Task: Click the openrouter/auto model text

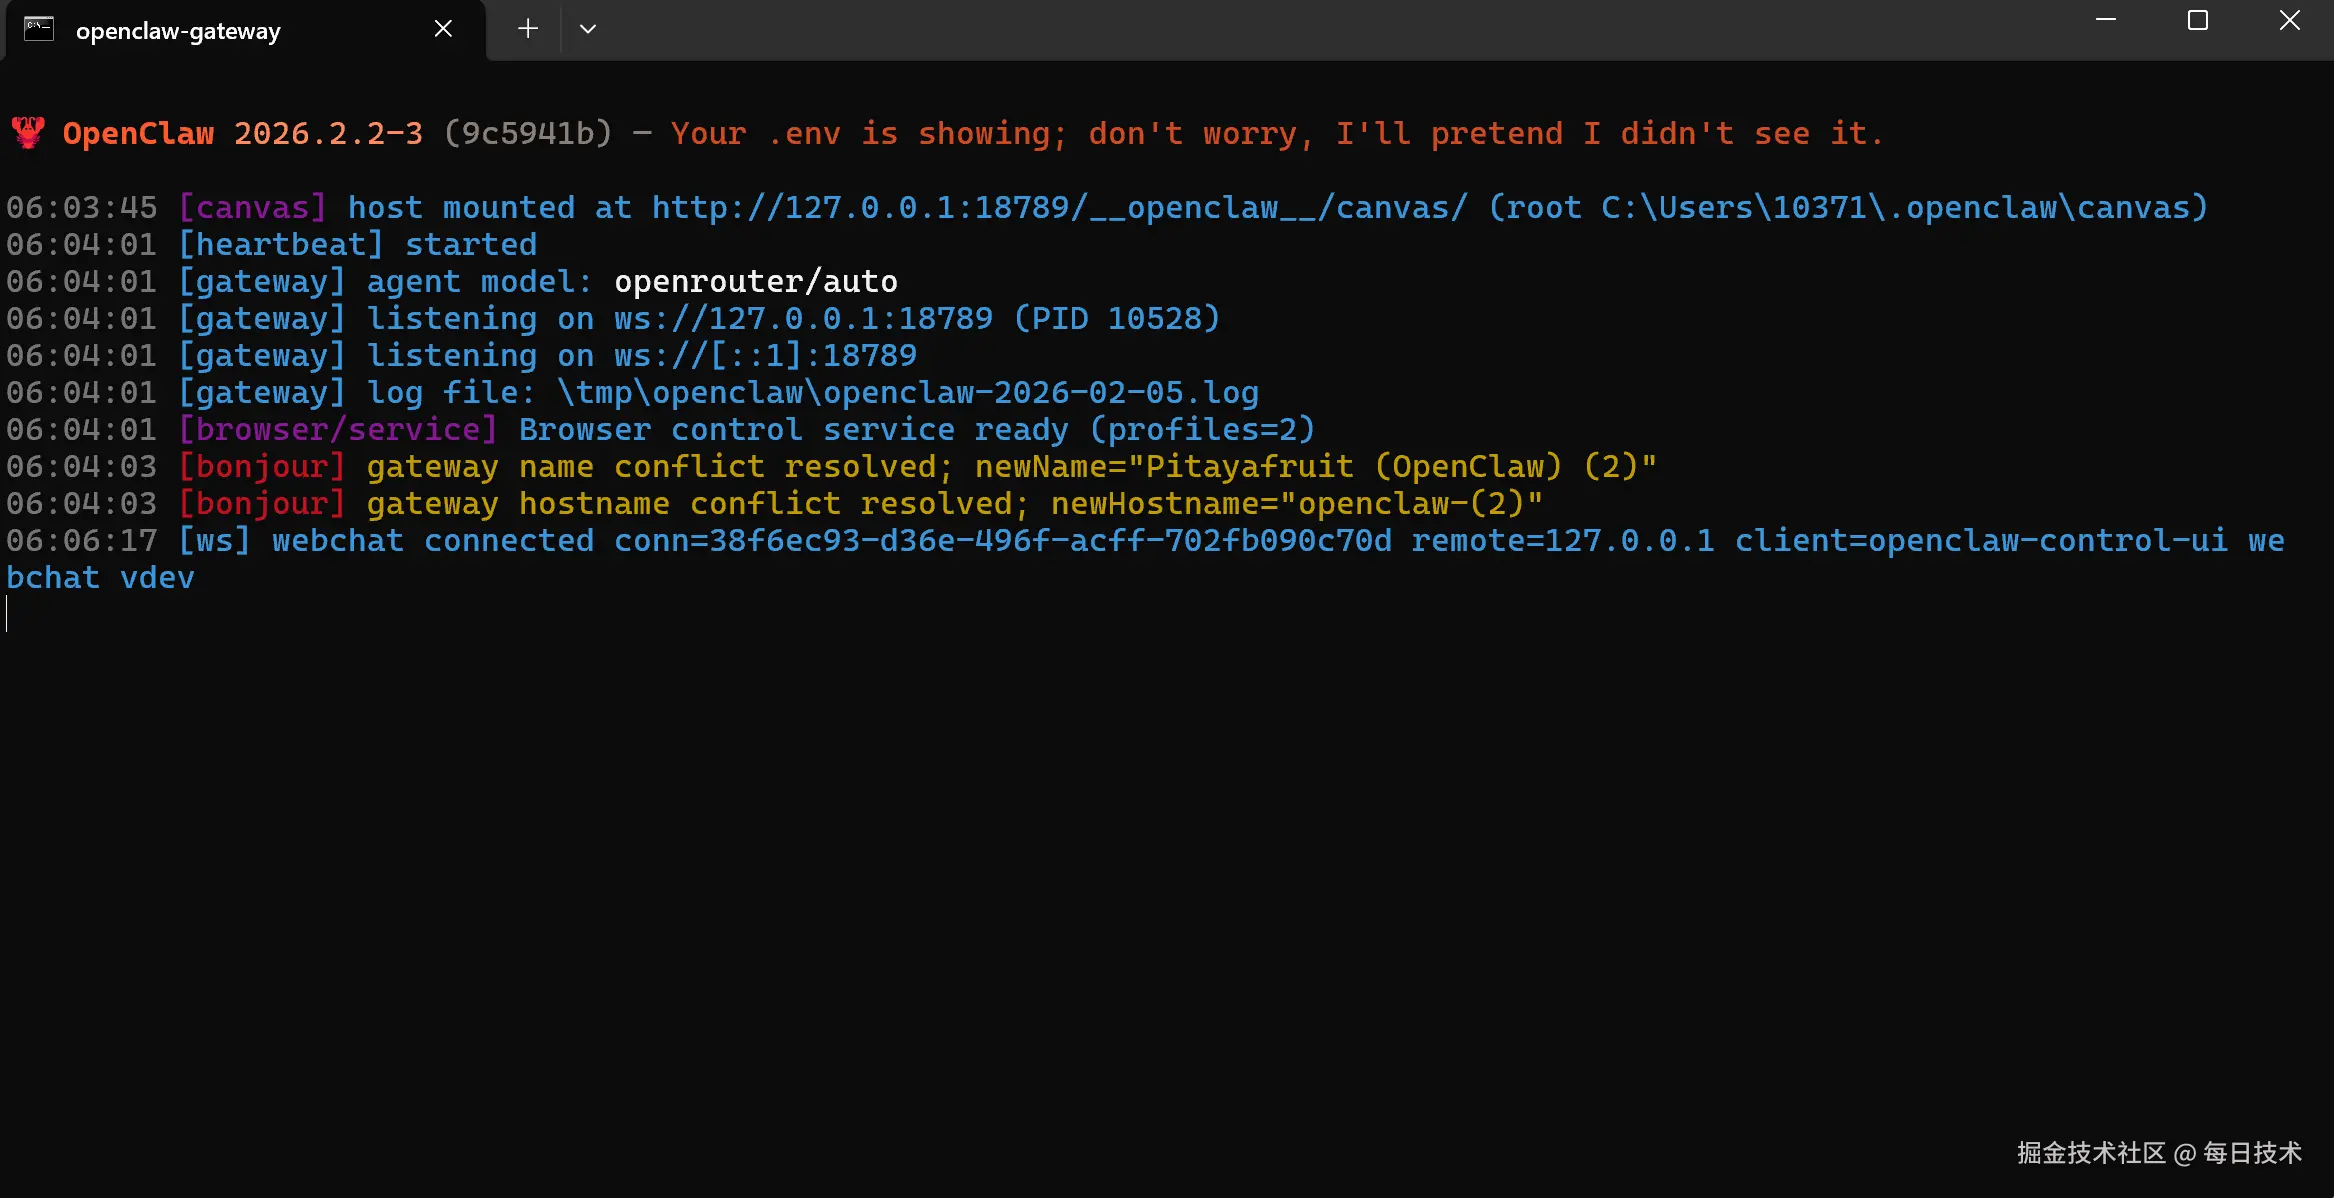Action: tap(755, 282)
